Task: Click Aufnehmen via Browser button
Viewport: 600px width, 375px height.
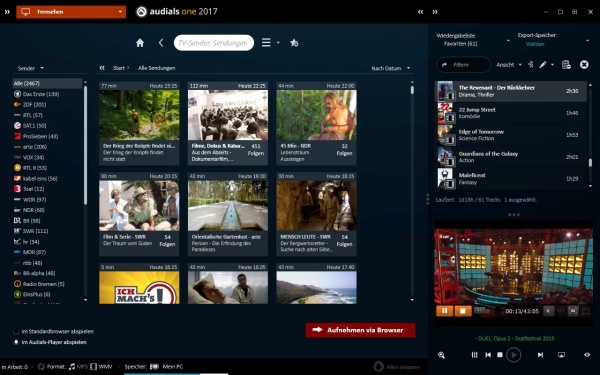Action: 360,330
